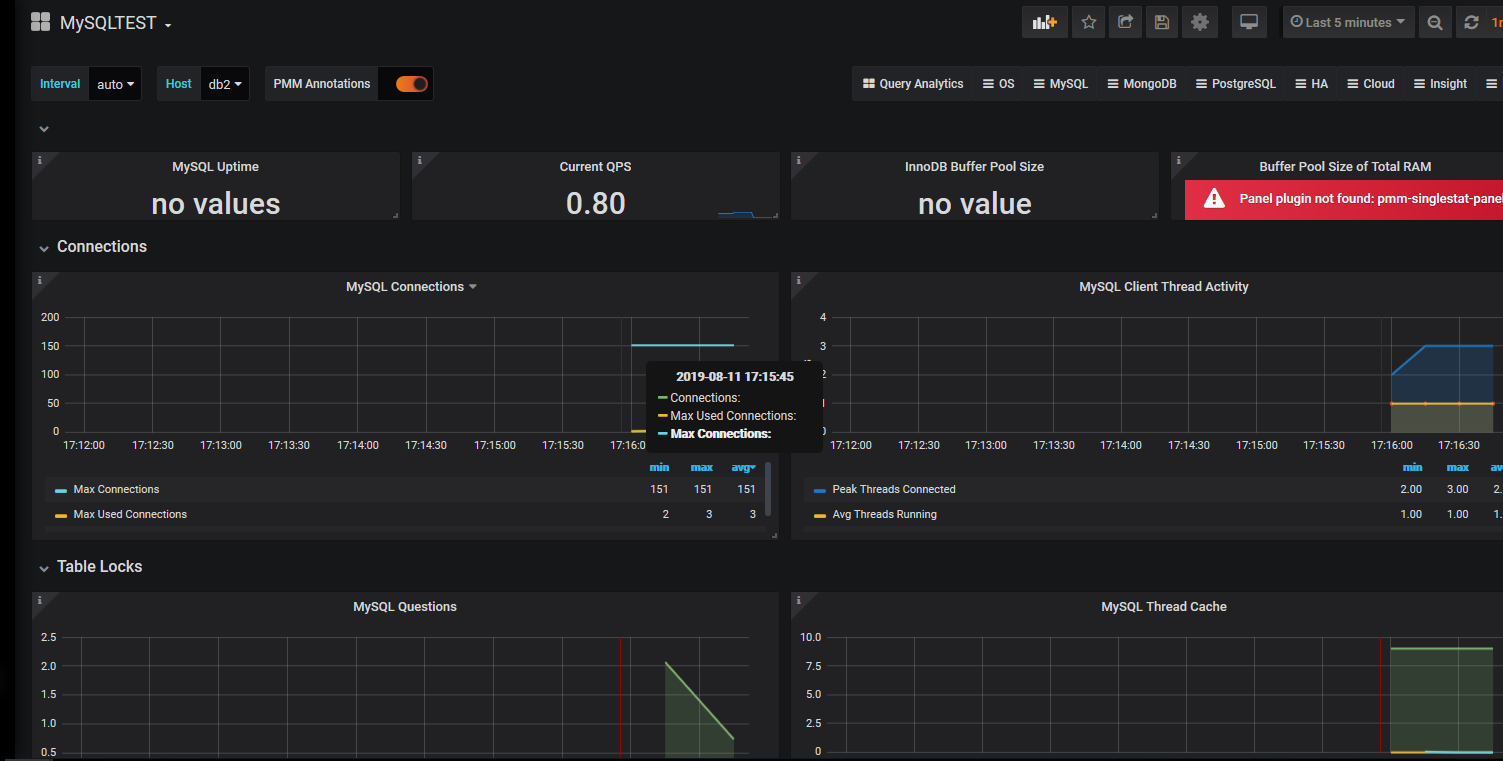Open dashboard settings gear icon

point(1199,22)
